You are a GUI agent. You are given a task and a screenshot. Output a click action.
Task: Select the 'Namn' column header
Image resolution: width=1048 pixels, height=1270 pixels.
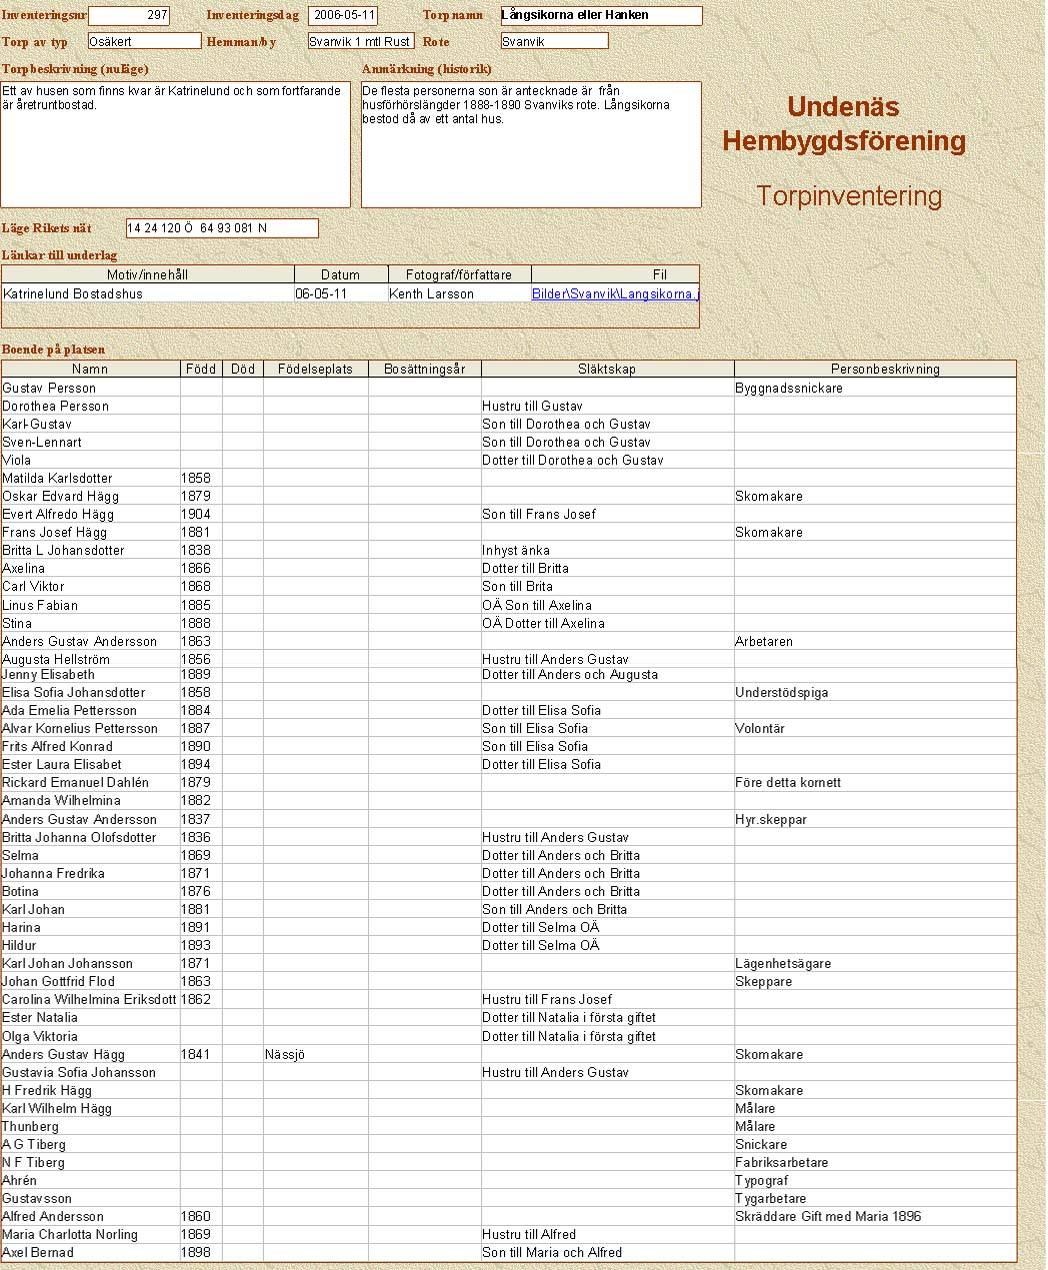(x=90, y=369)
